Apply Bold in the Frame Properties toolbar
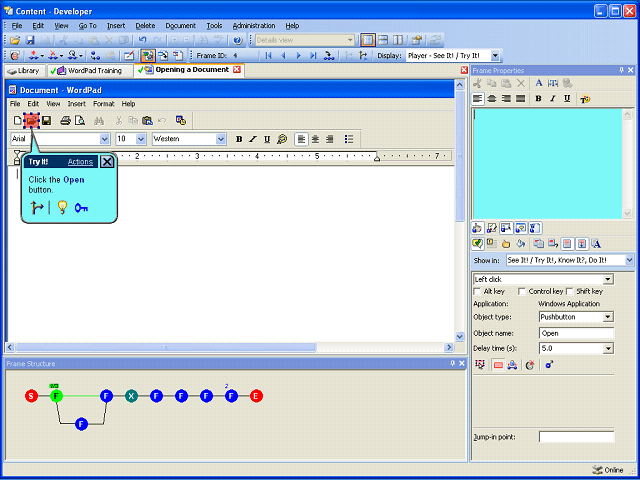The height and width of the screenshot is (480, 640). (x=538, y=99)
